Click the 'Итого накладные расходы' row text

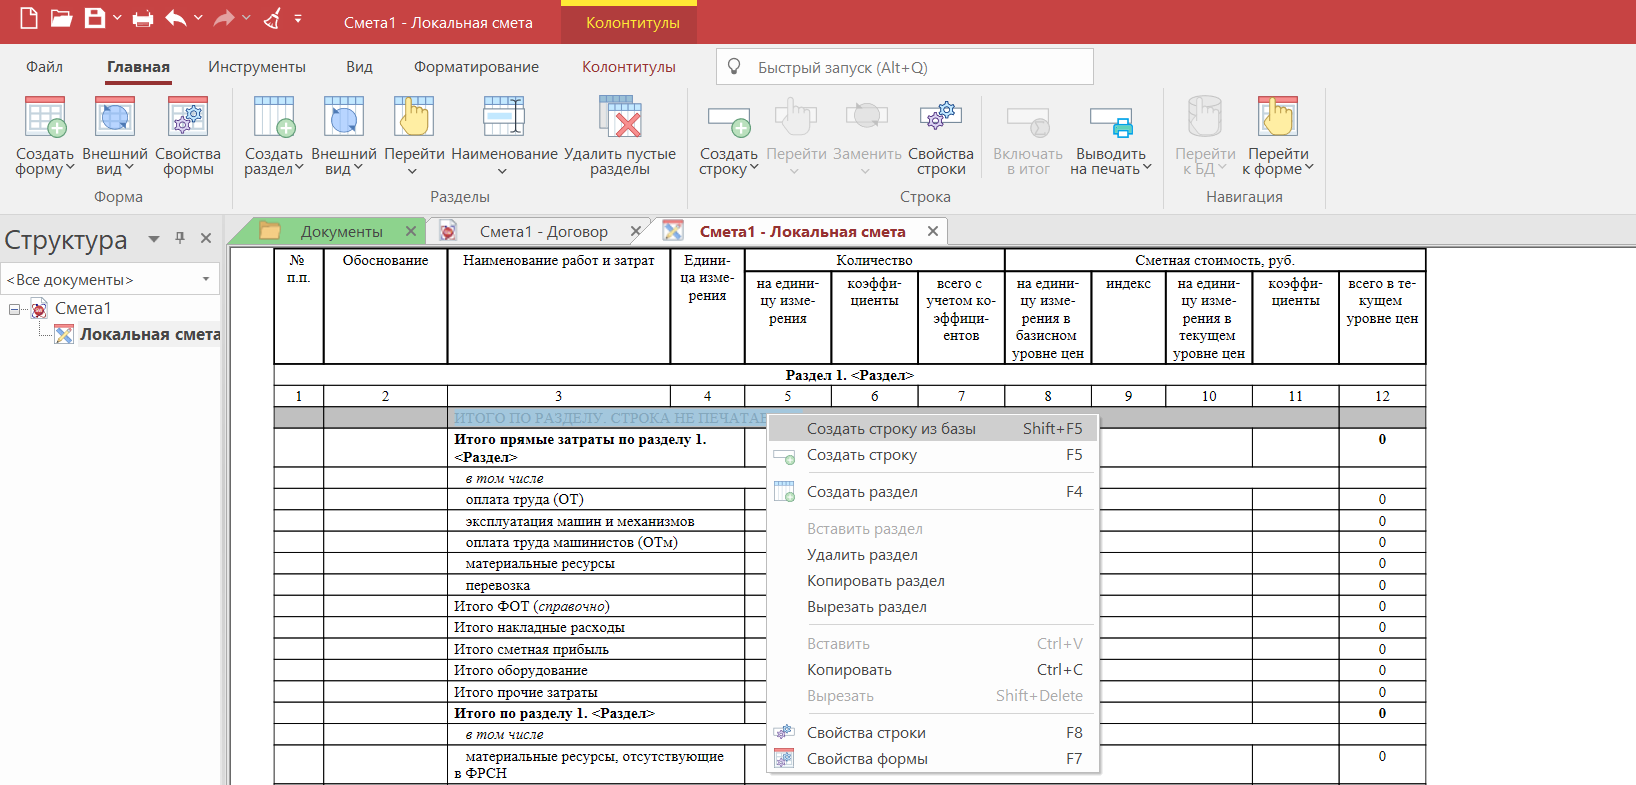[539, 628]
